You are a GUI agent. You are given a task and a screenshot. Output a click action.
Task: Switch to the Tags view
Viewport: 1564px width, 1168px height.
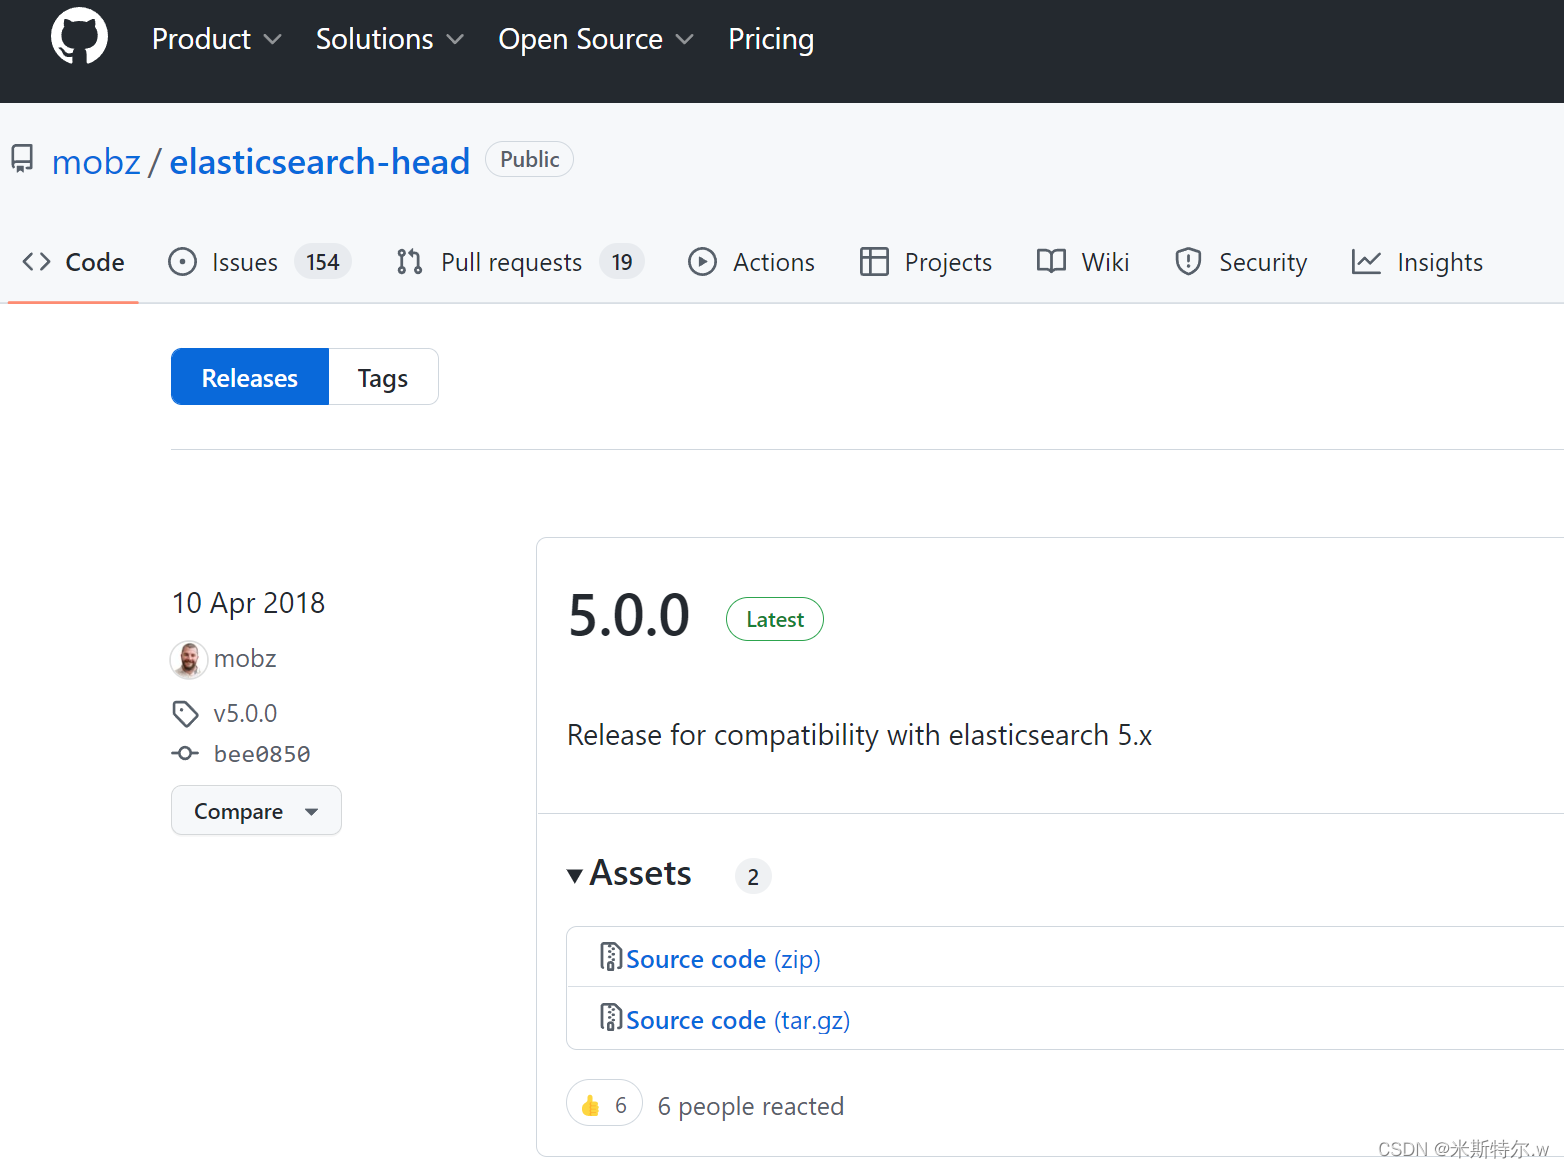pos(383,377)
